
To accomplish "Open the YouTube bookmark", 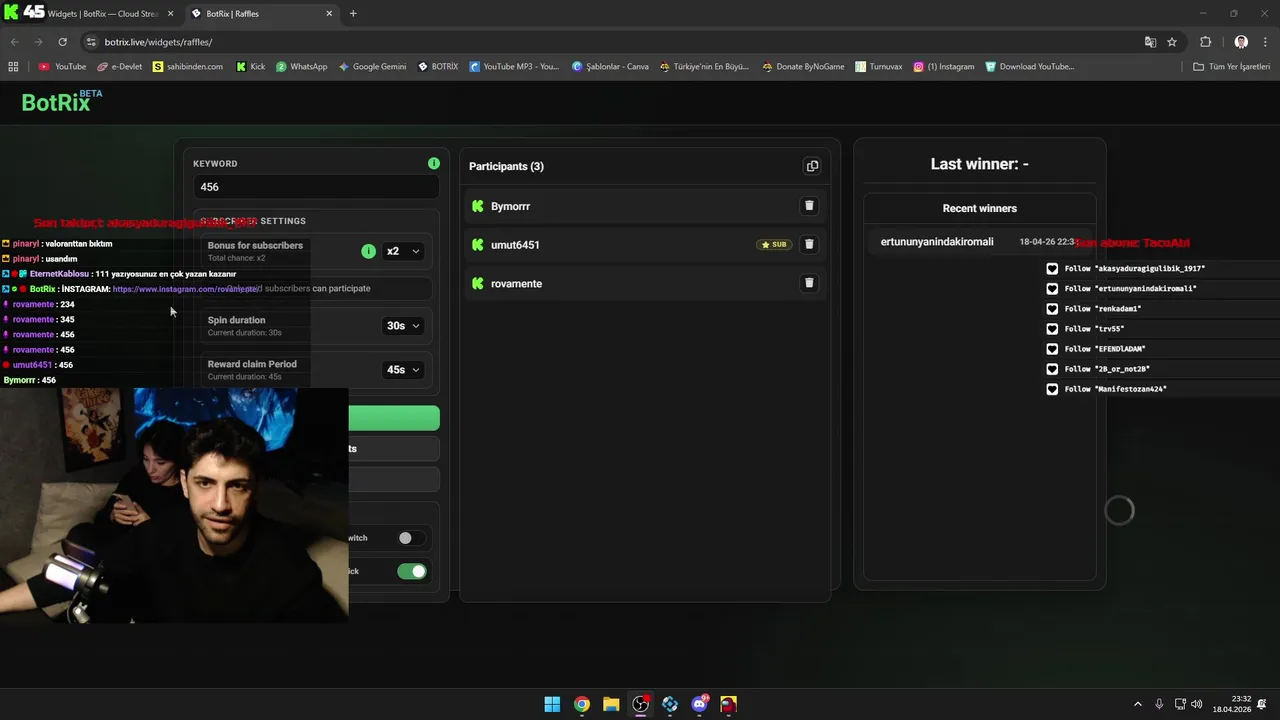I will [x=62, y=67].
